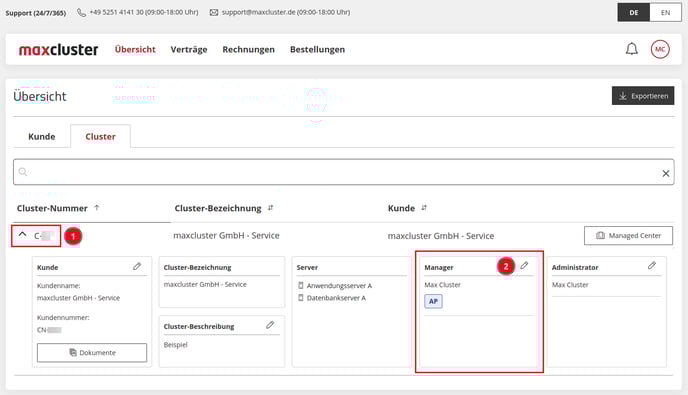This screenshot has height=395, width=688.
Task: Click Max Cluster under Manager
Action: pos(442,285)
